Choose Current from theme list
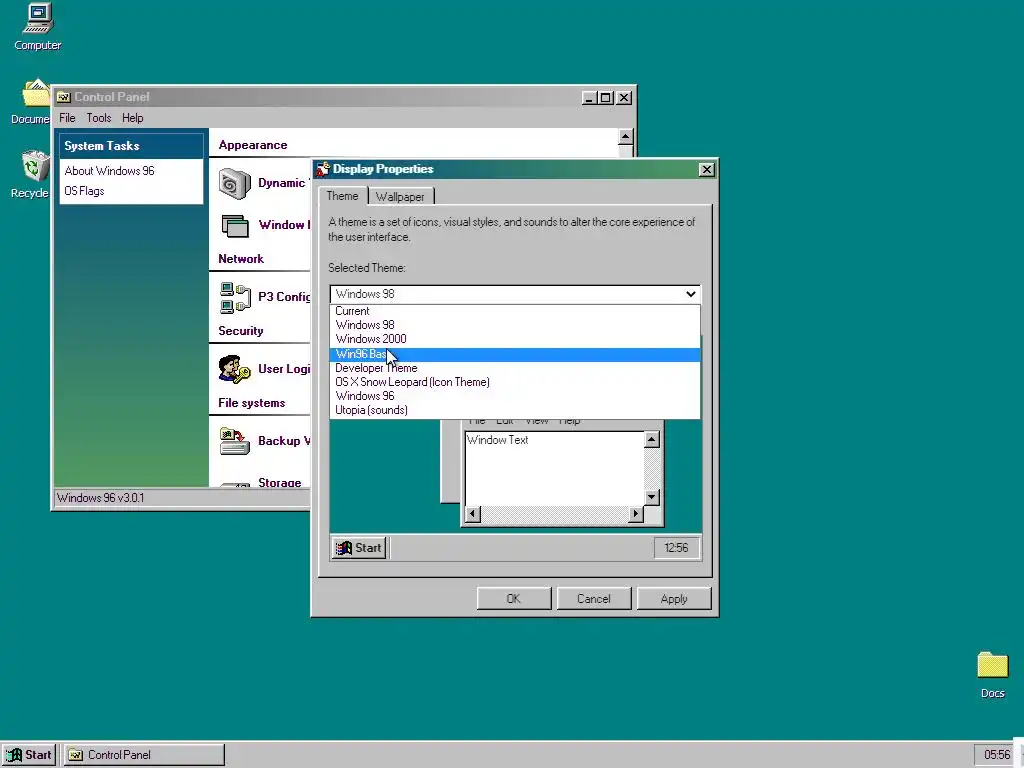 tap(515, 311)
